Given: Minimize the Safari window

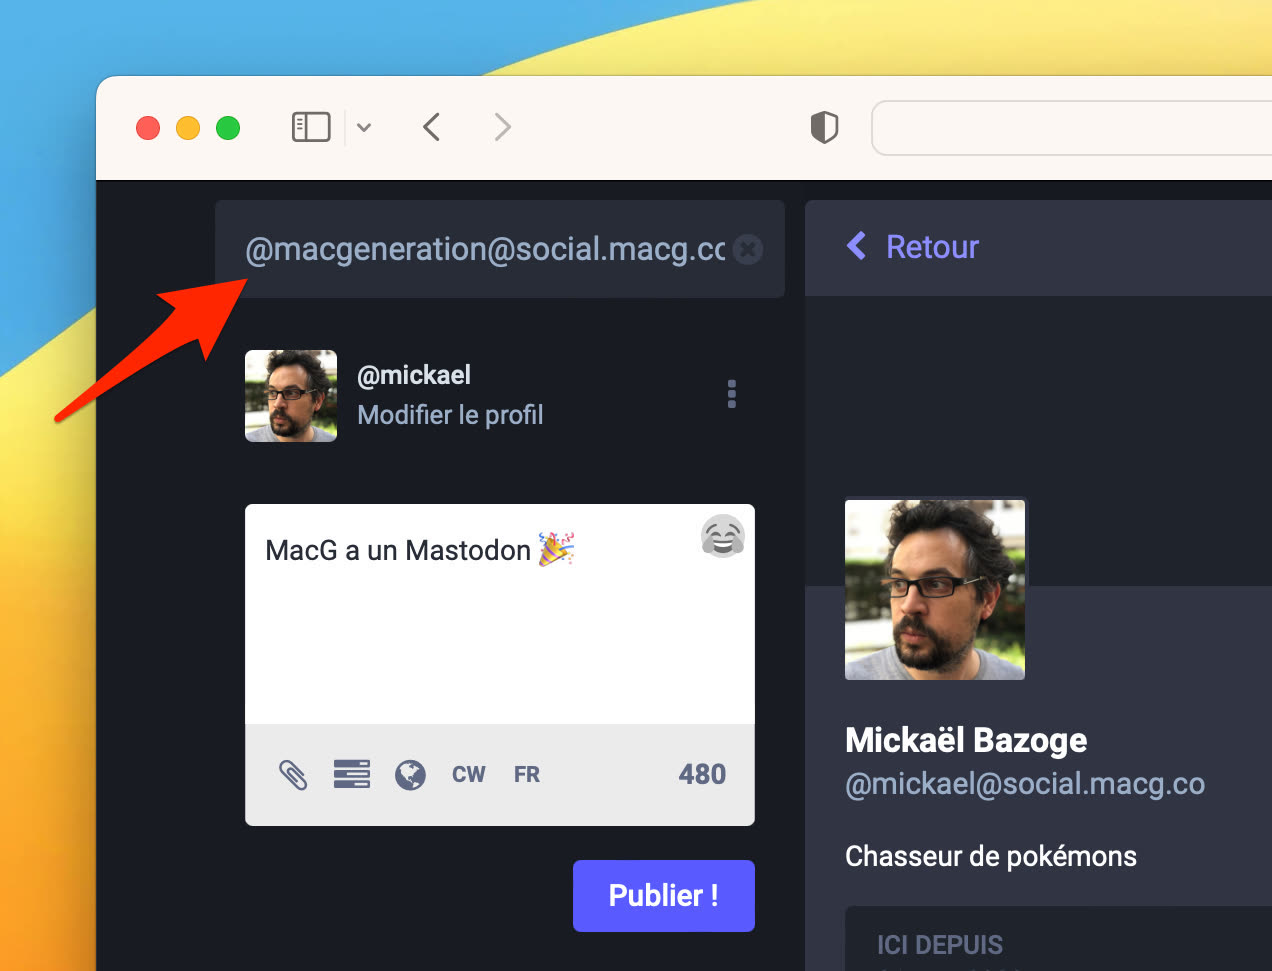Looking at the screenshot, I should tap(188, 128).
